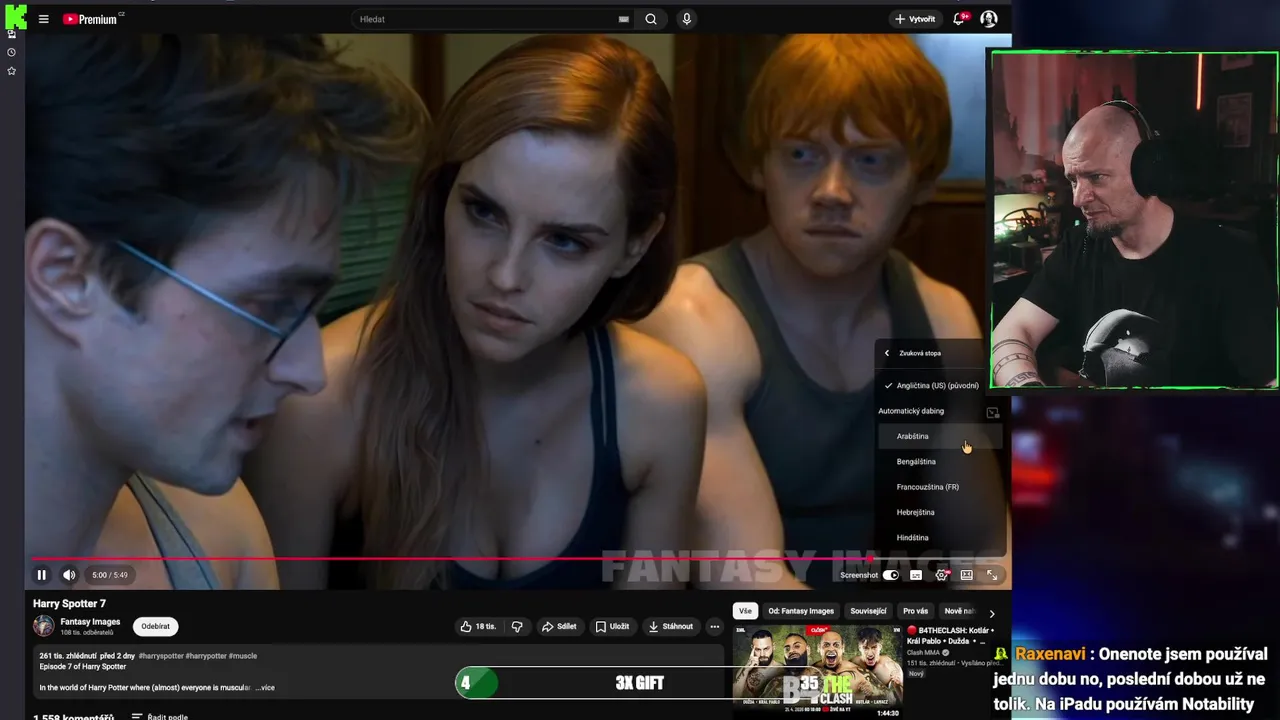
Task: Open the #muscle hashtag link
Action: 243,656
